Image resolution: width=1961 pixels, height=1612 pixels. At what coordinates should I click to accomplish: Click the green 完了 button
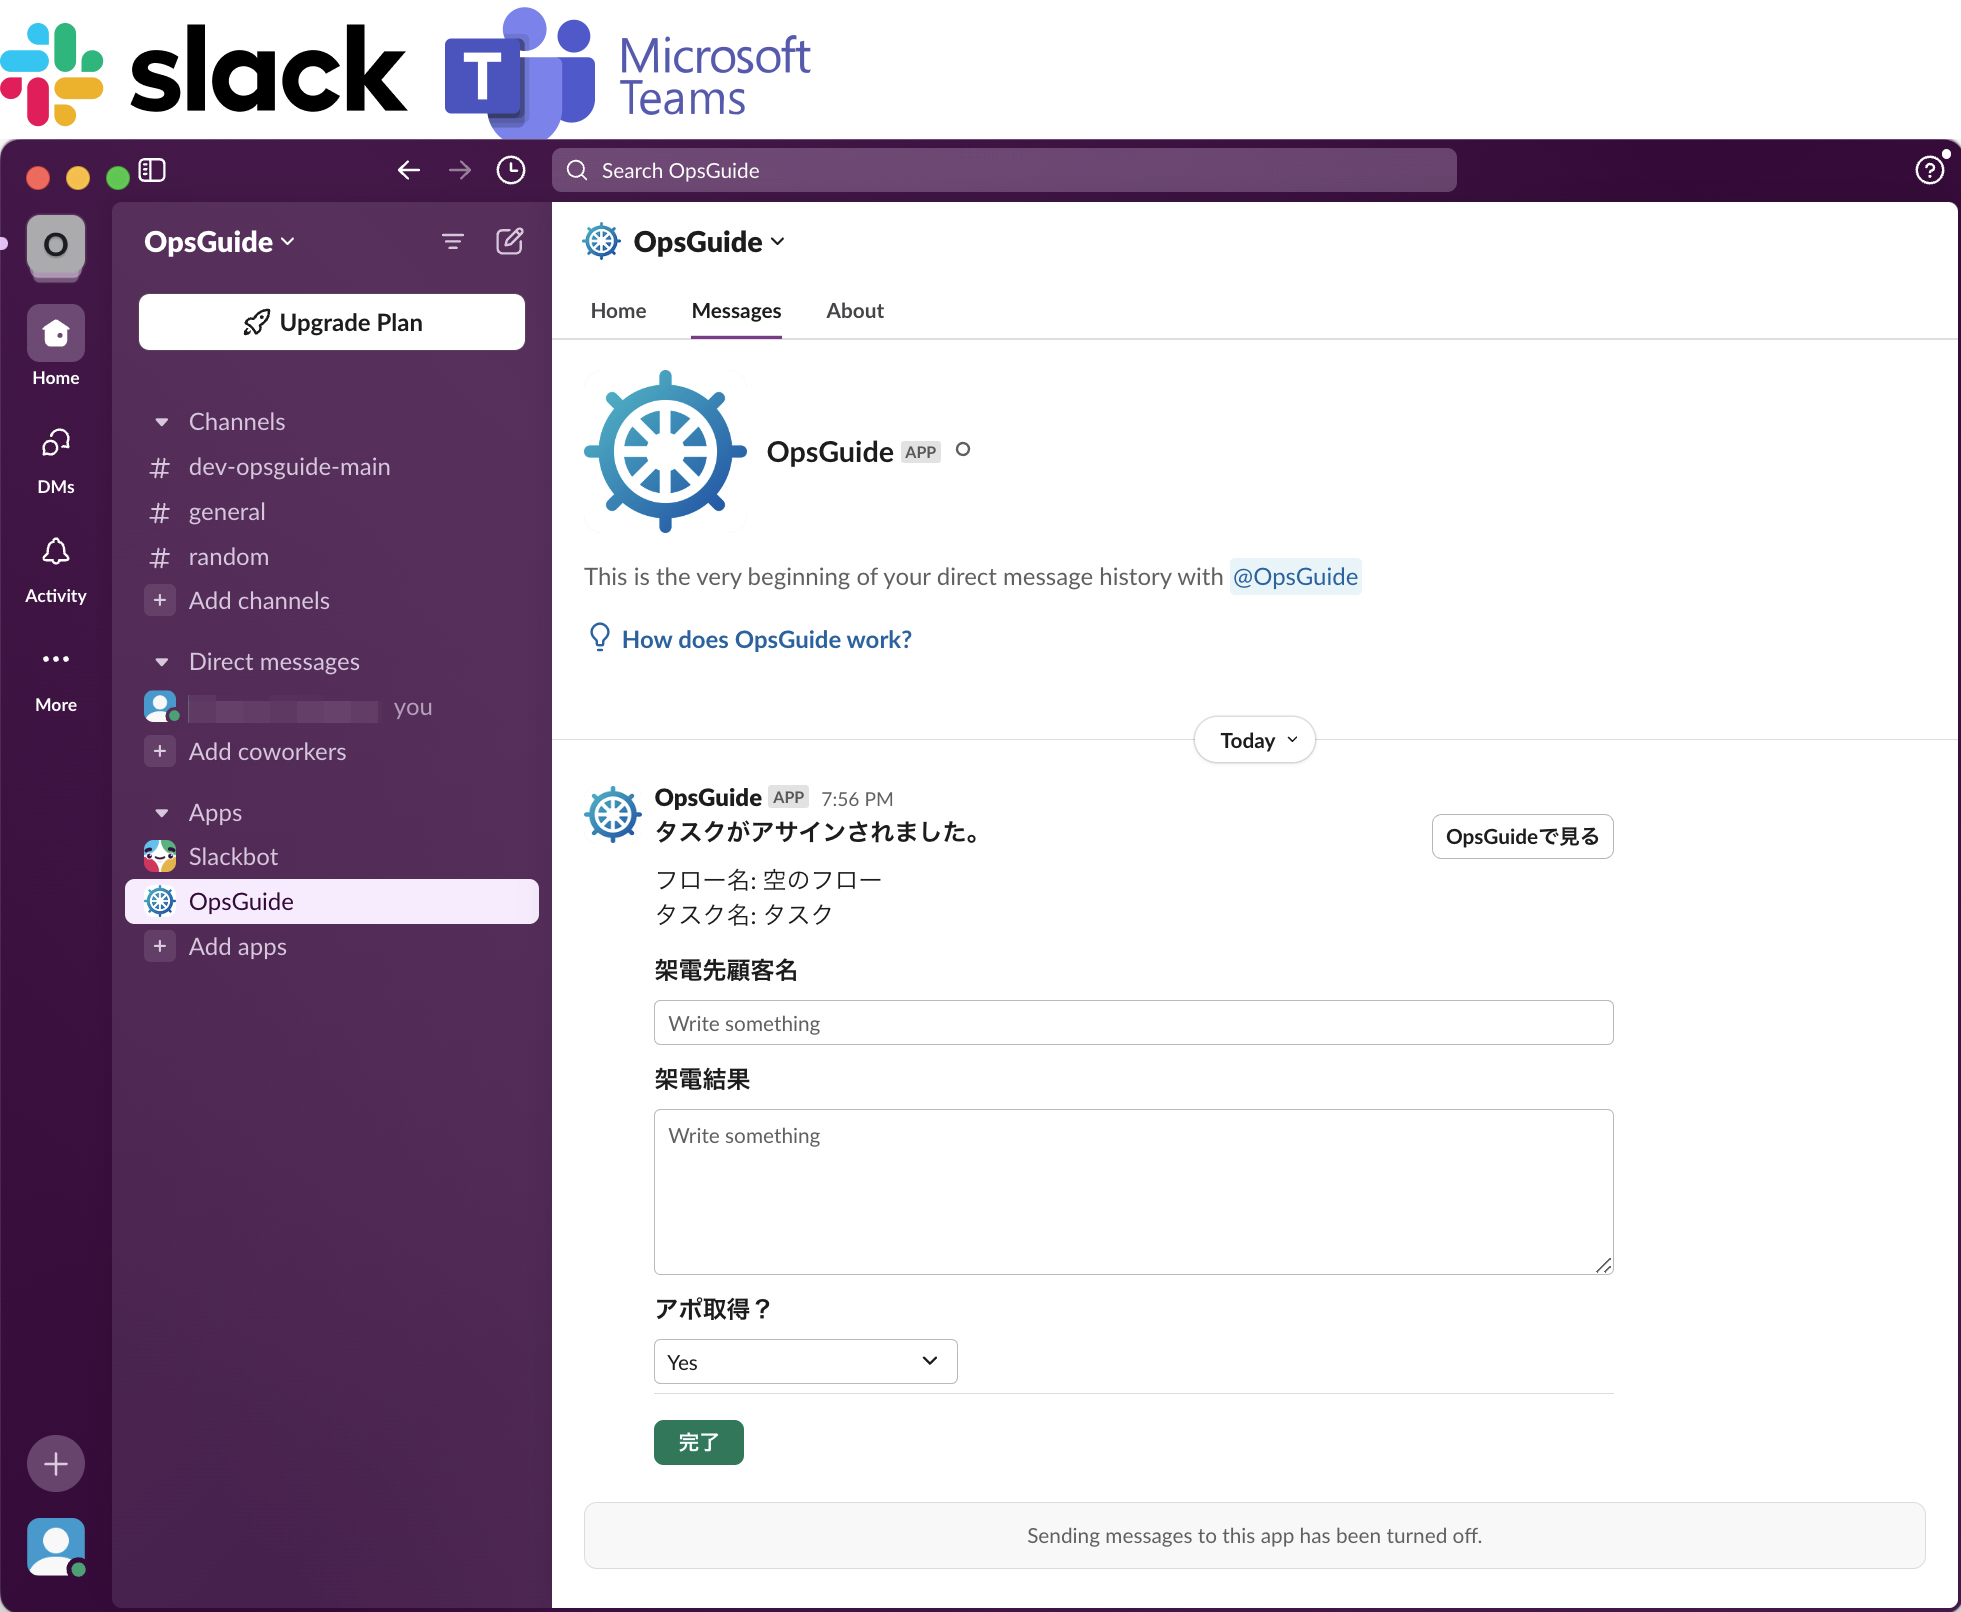(x=698, y=1442)
